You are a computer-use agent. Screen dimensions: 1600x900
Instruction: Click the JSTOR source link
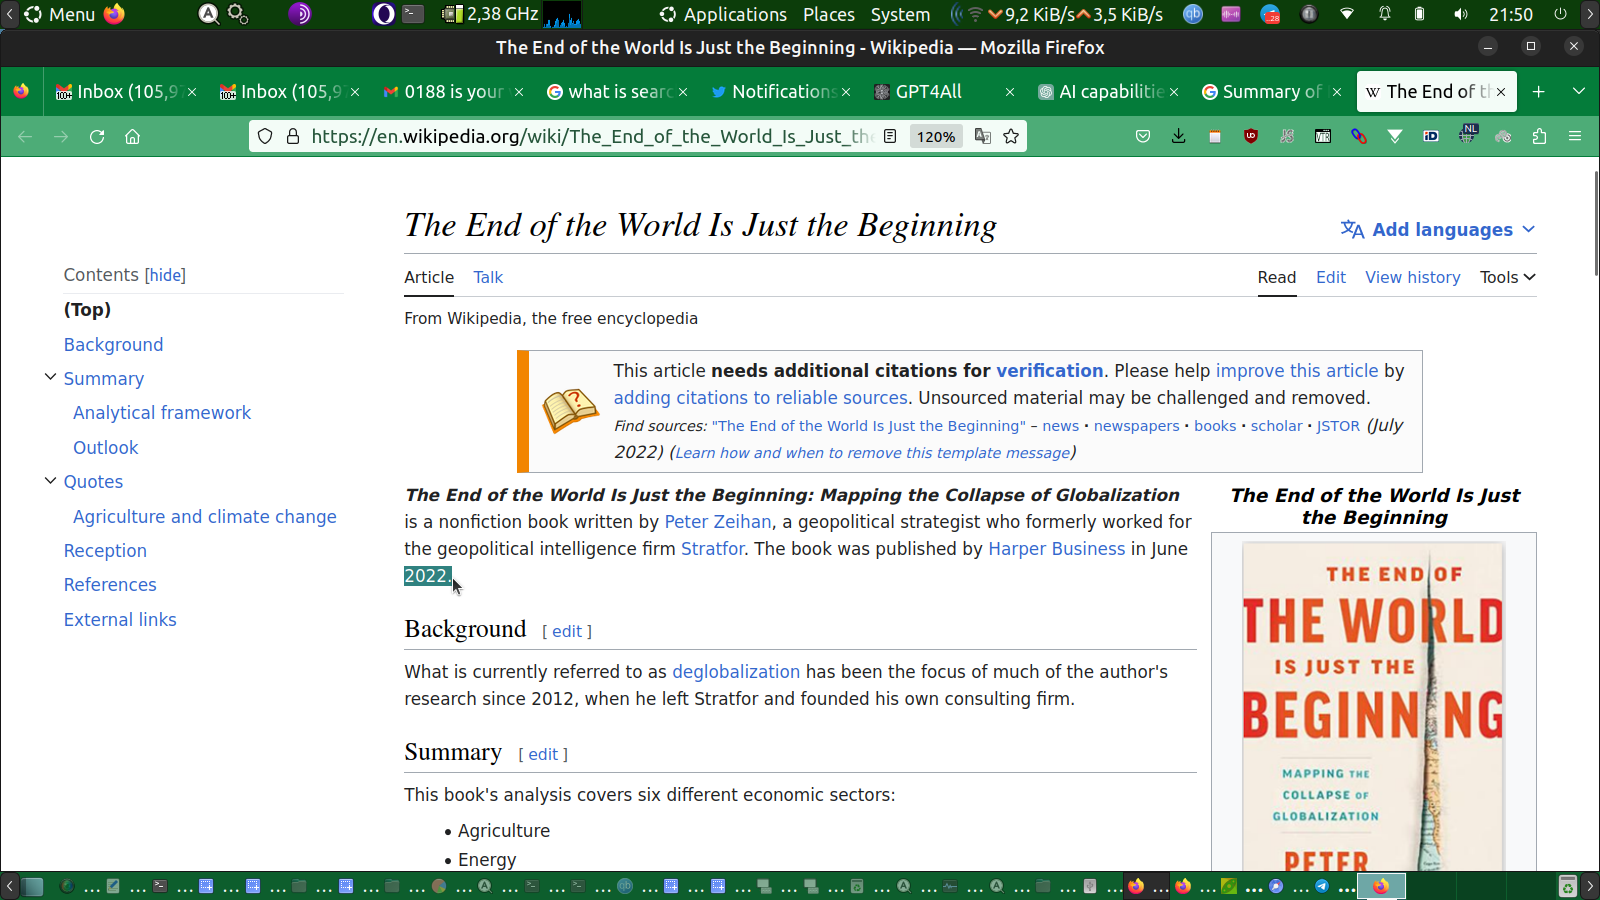(1338, 426)
